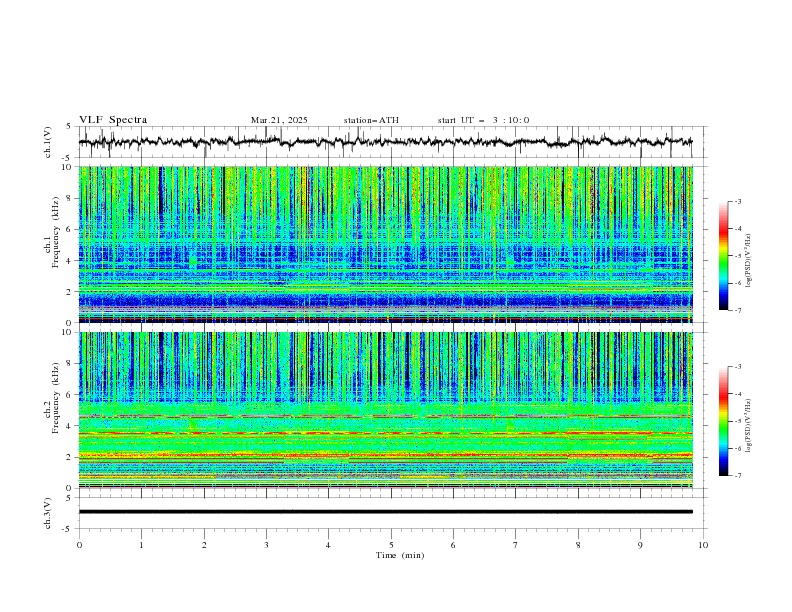Click the 'Time (min)' axis label
This screenshot has width=792, height=612.
pyautogui.click(x=400, y=555)
